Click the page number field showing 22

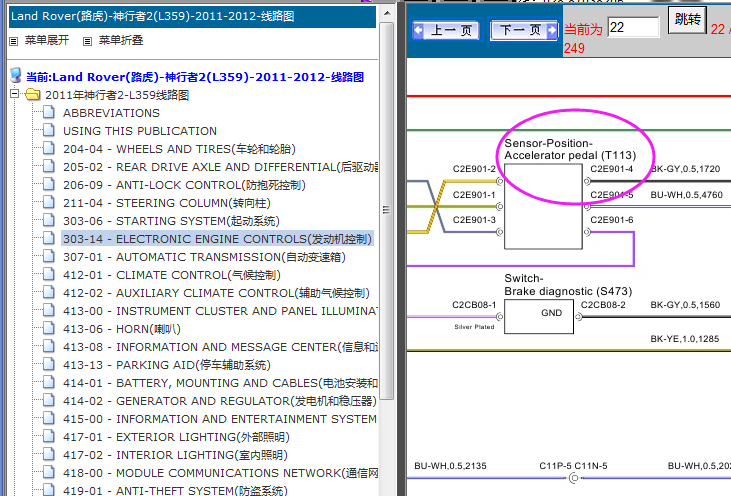point(633,28)
